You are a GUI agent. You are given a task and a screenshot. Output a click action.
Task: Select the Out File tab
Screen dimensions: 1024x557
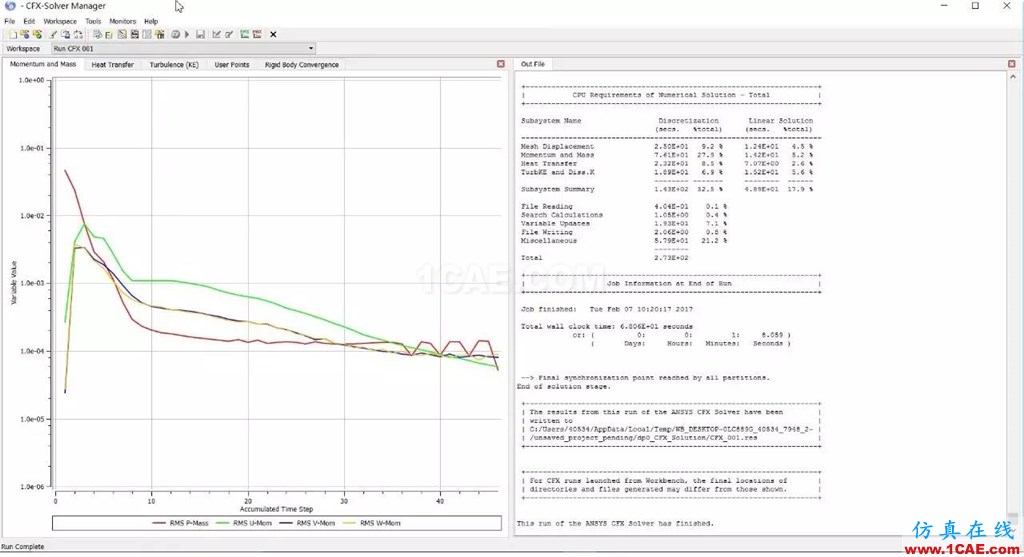click(533, 64)
